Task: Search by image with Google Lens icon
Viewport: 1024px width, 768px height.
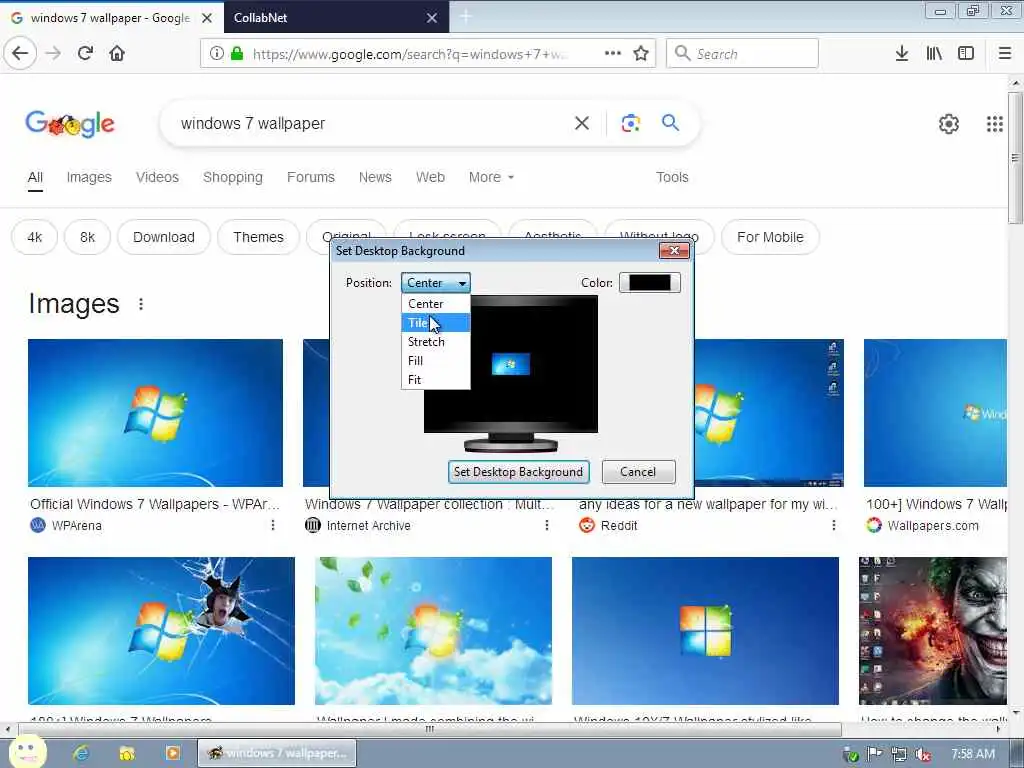Action: coord(630,123)
